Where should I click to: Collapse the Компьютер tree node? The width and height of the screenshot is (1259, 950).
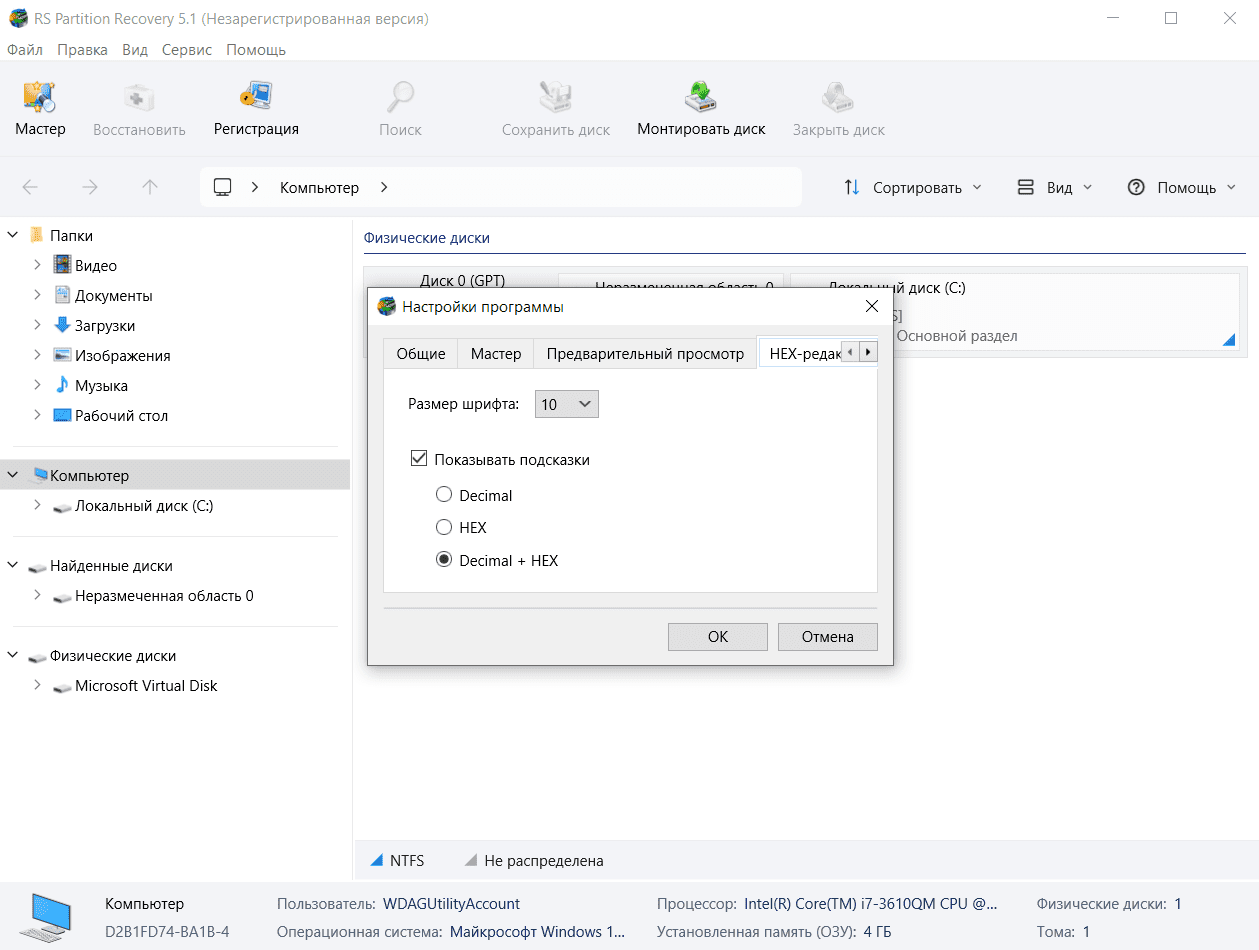(x=12, y=476)
